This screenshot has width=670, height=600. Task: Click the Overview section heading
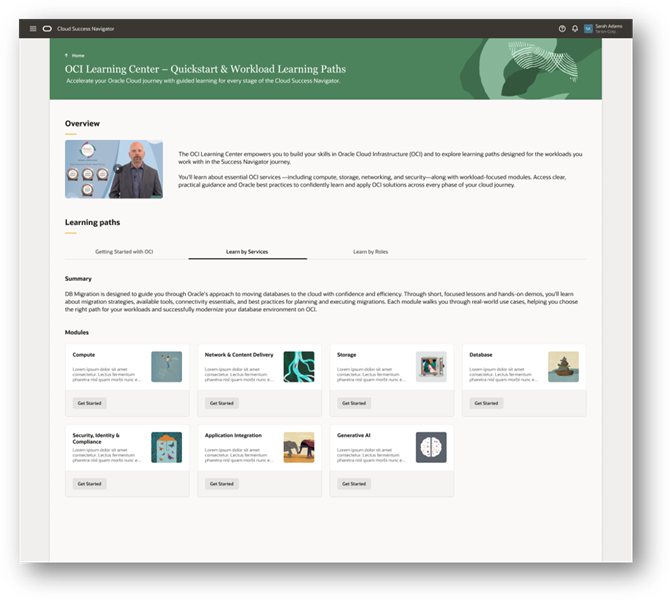click(82, 124)
